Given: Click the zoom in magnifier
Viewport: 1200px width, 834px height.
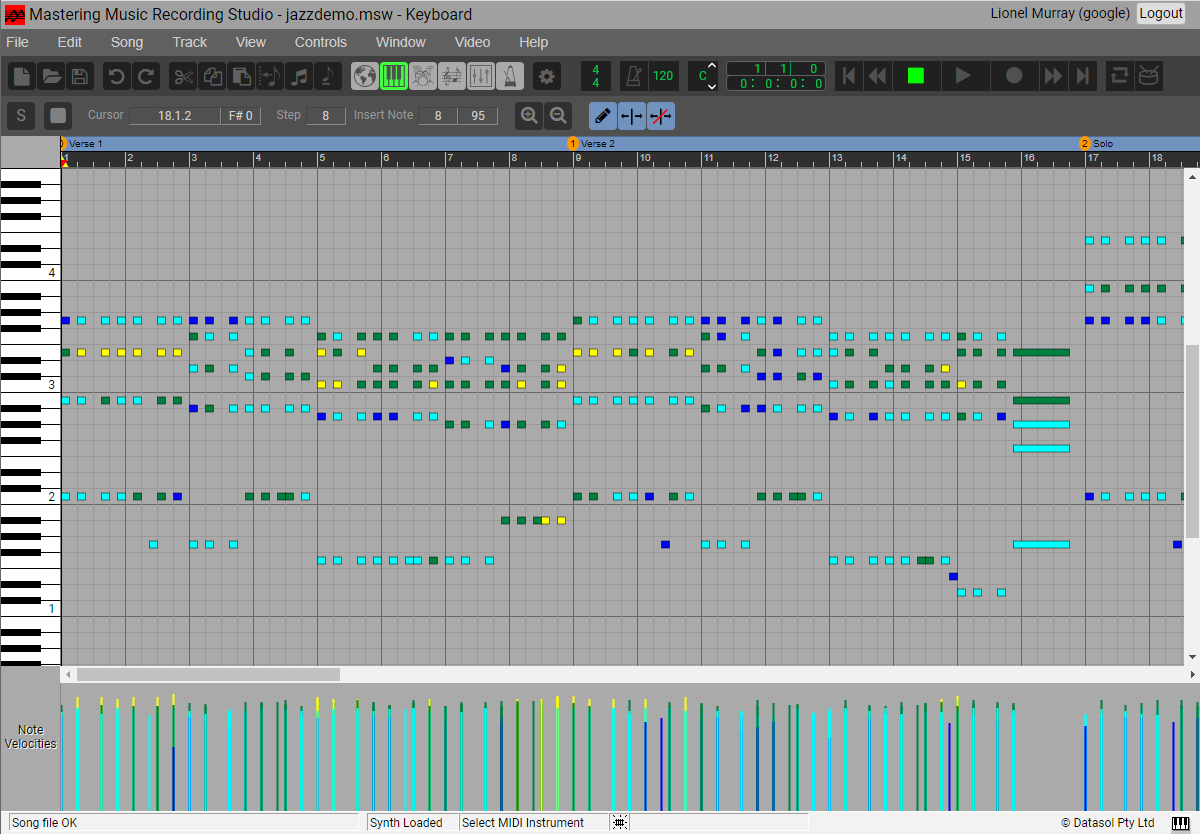Looking at the screenshot, I should tap(529, 116).
